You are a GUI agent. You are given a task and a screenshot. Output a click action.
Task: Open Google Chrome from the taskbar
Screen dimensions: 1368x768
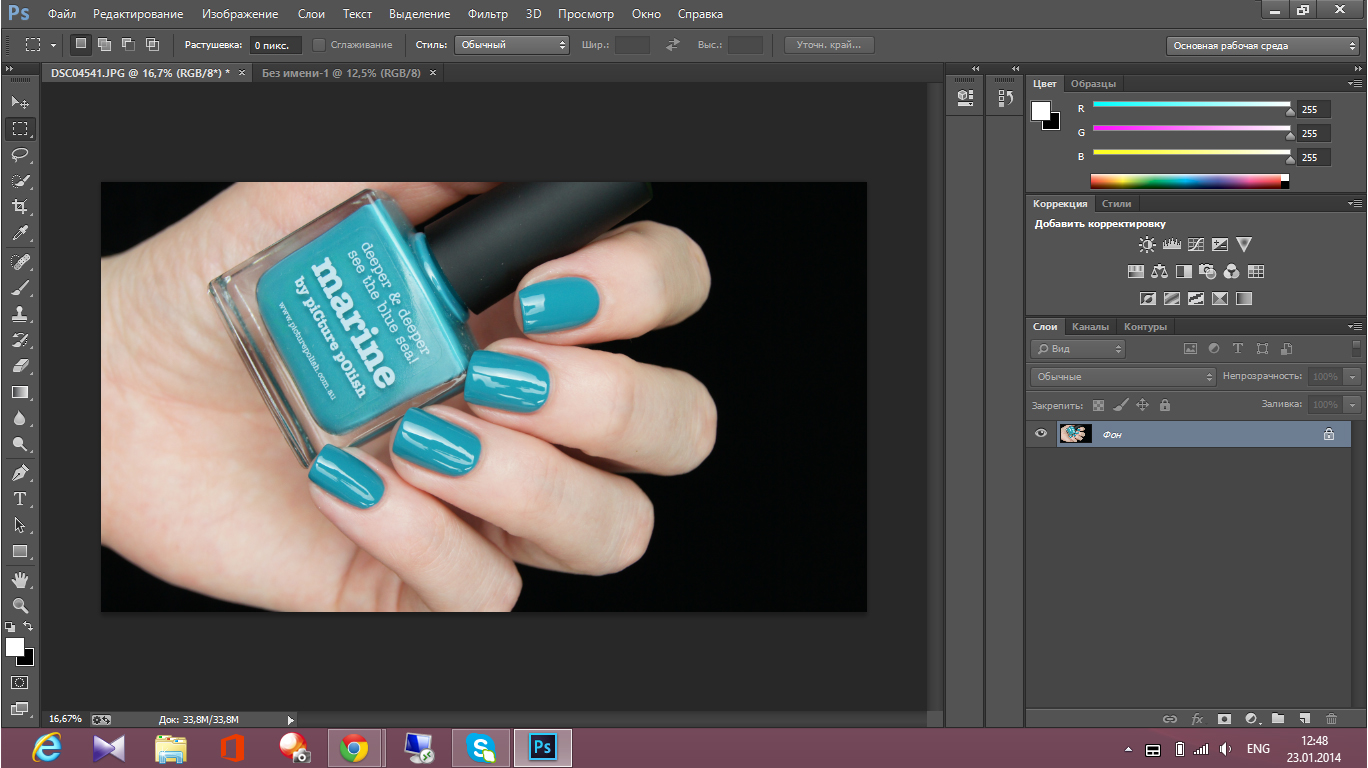(x=353, y=748)
